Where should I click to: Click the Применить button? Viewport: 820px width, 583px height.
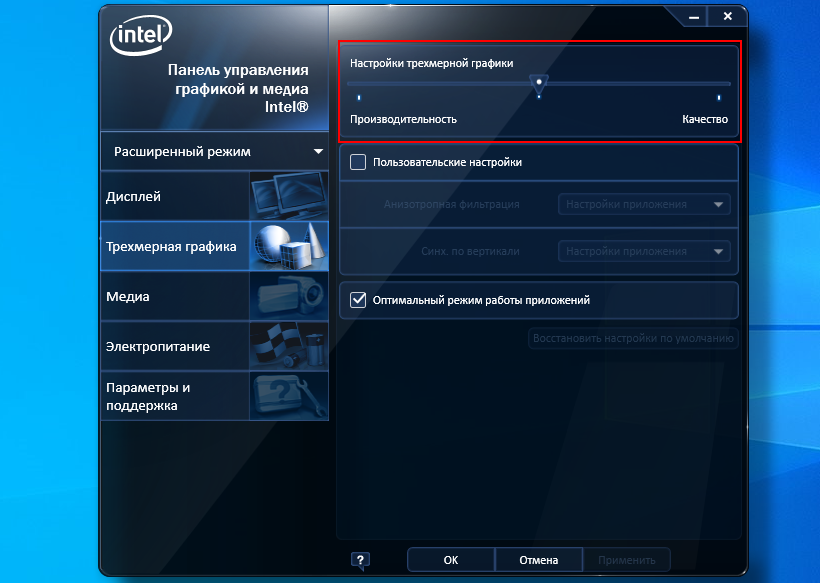point(627,560)
